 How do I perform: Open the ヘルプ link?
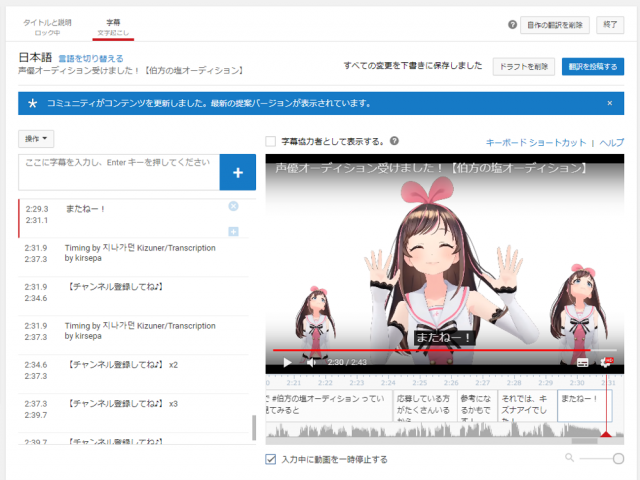coord(611,142)
